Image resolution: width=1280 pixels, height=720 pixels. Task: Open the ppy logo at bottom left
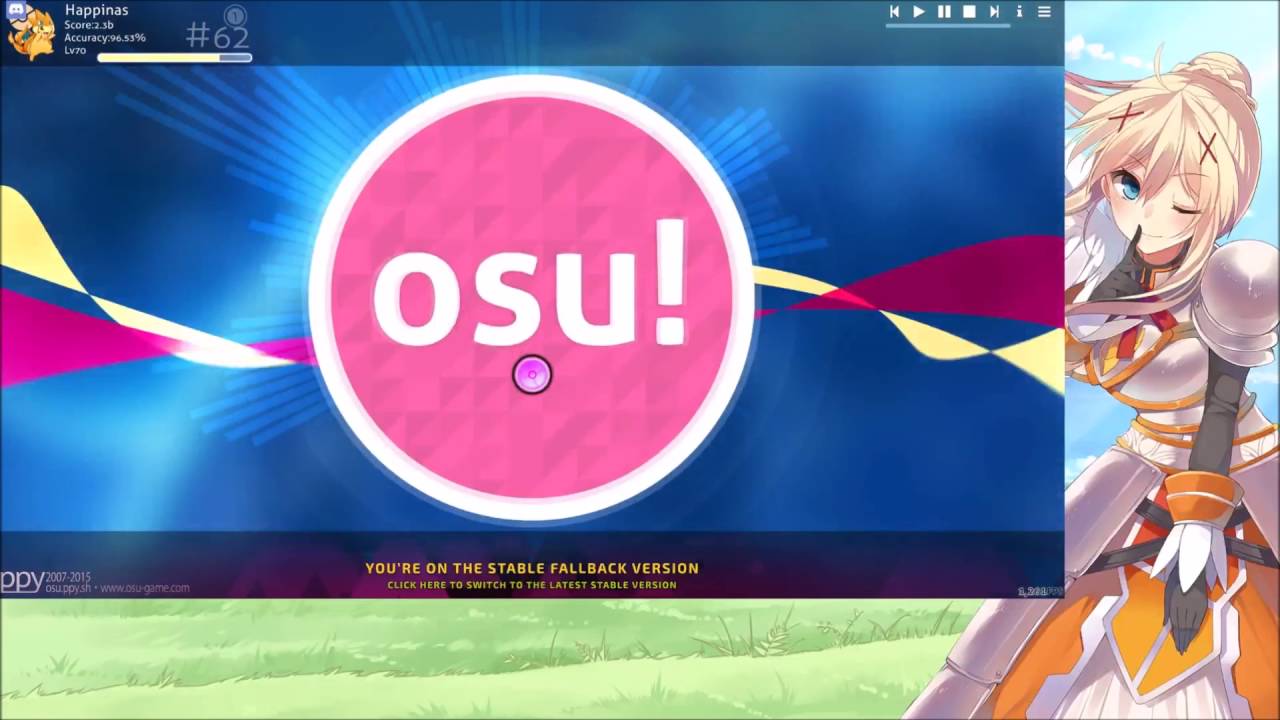click(x=21, y=581)
